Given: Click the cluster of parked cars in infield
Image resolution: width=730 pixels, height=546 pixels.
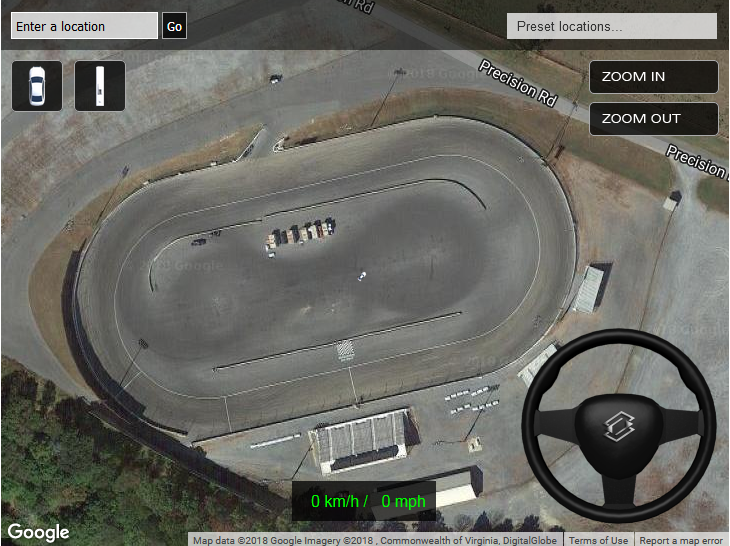Looking at the screenshot, I should (300, 232).
